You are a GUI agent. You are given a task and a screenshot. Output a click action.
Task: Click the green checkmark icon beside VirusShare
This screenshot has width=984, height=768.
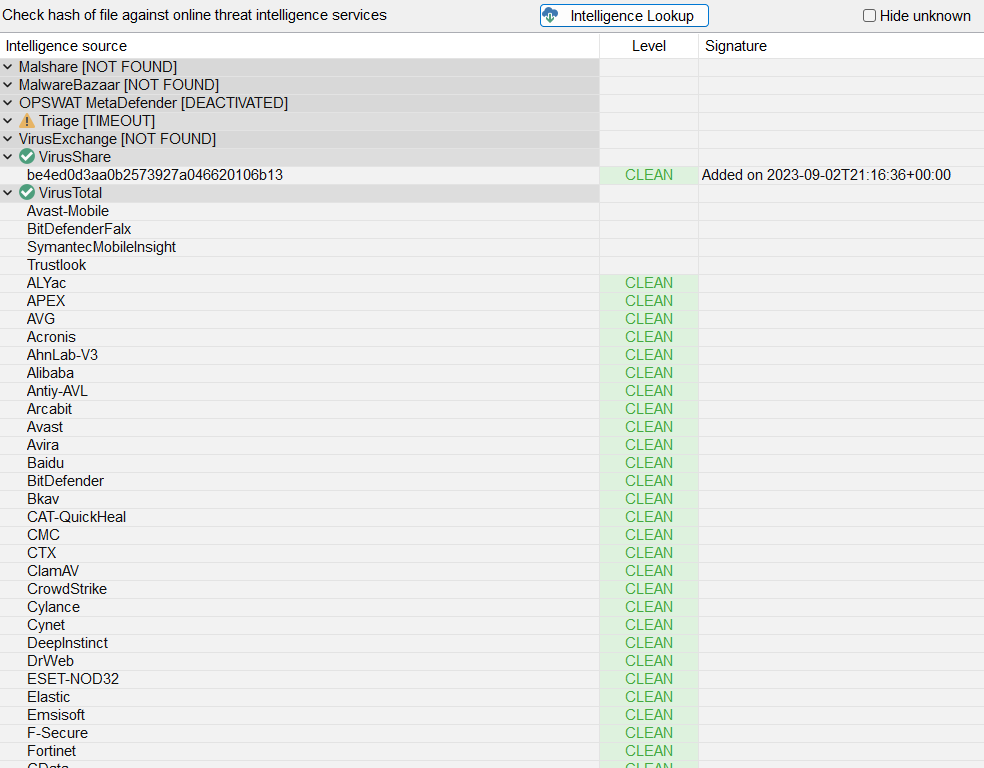27,157
